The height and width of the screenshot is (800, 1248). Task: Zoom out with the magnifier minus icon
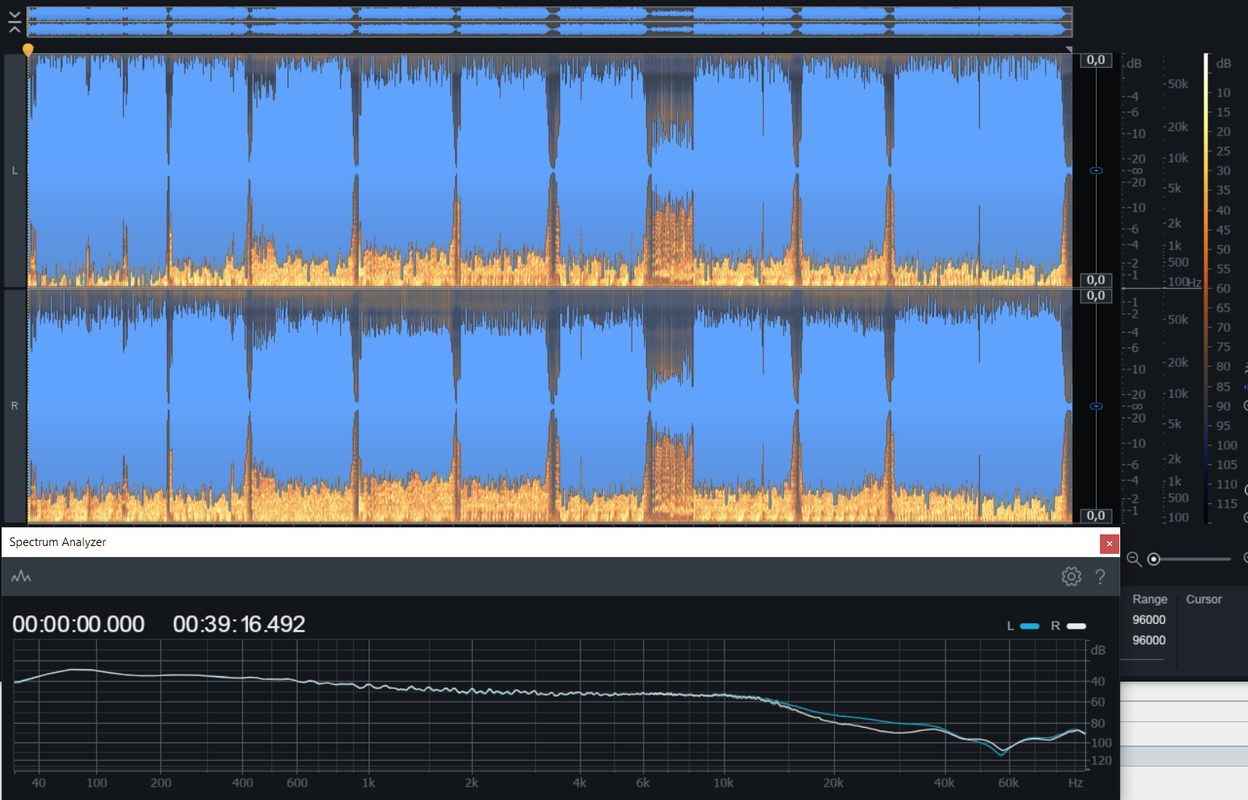tap(1134, 559)
